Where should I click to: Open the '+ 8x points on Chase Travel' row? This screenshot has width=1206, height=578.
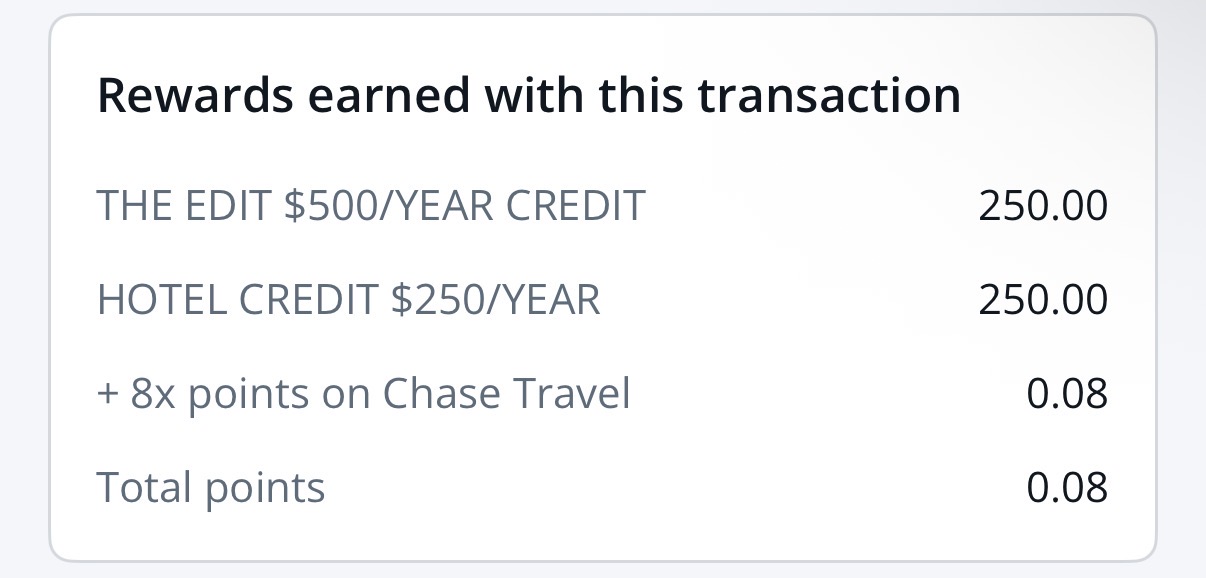(x=363, y=394)
